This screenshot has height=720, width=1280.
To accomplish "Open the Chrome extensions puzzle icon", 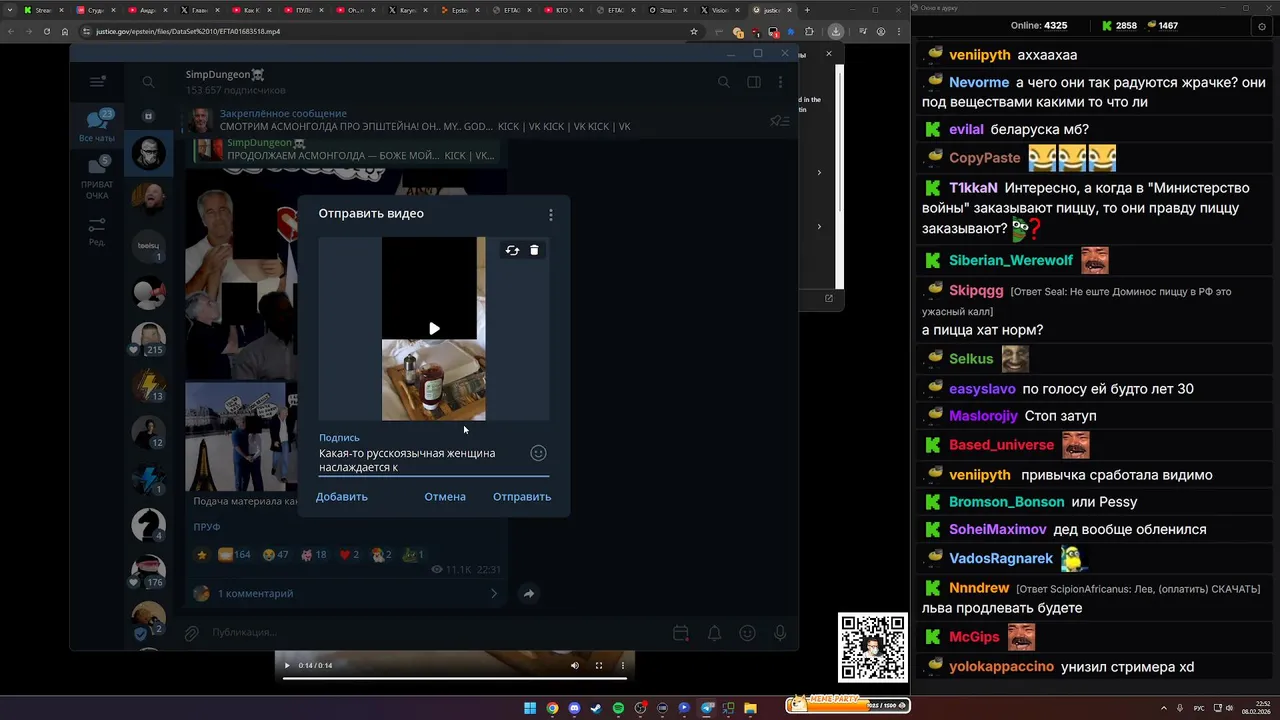I will point(809,31).
